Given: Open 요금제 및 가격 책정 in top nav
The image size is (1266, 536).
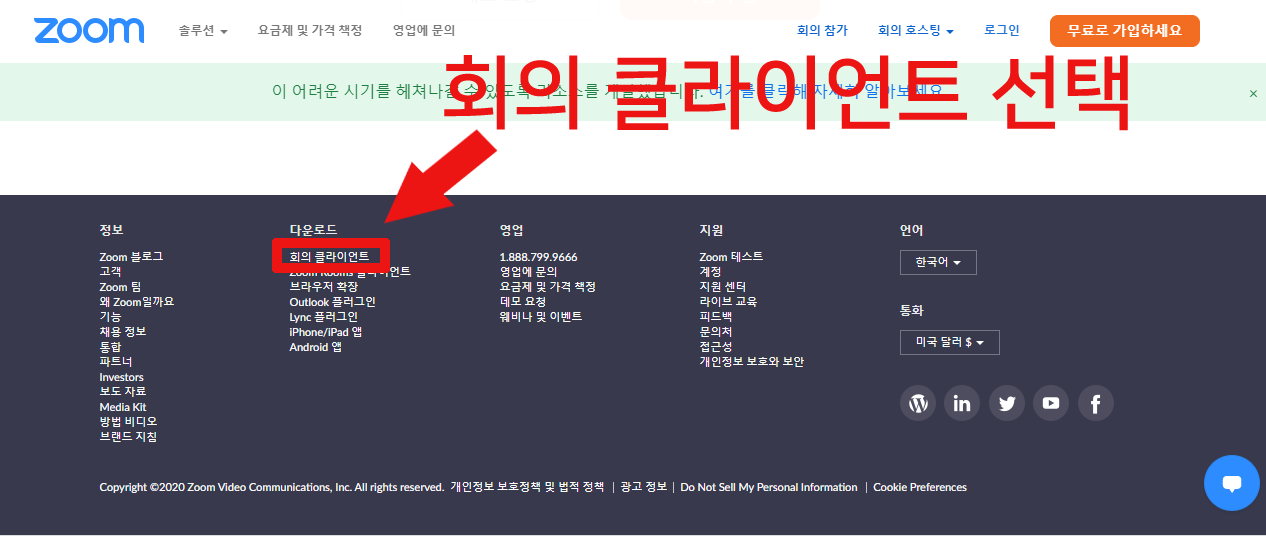Looking at the screenshot, I should [x=310, y=31].
